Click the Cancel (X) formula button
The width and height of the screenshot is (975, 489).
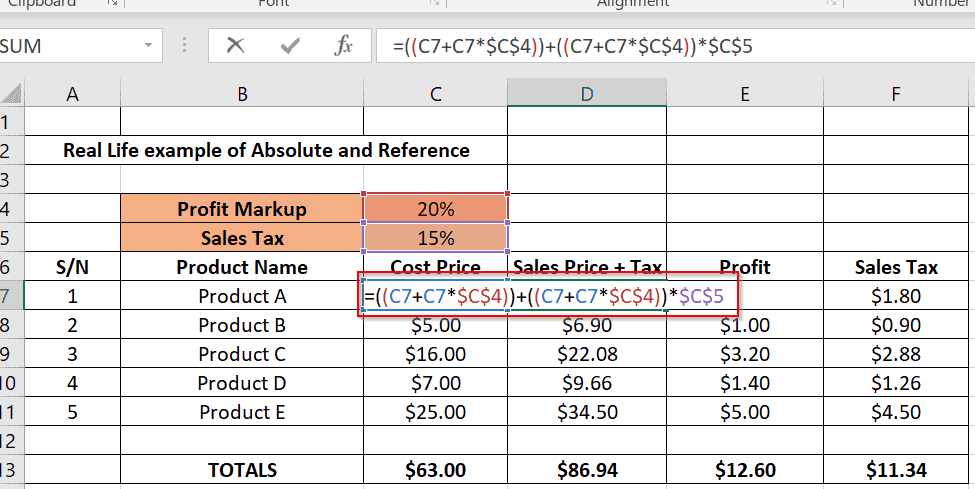236,46
